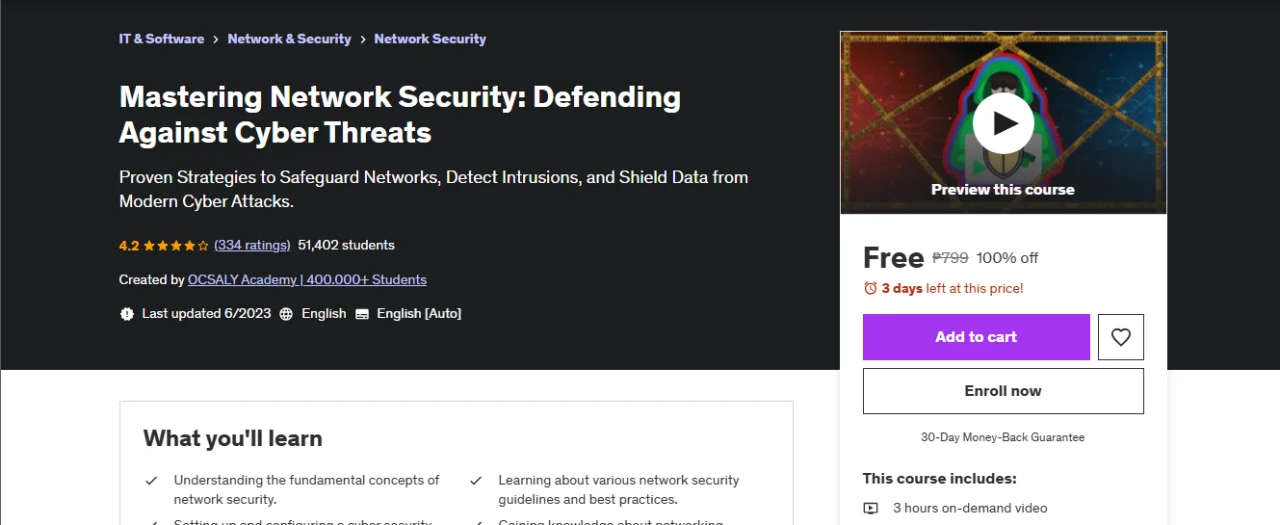This screenshot has width=1280, height=525.
Task: Click the Preview this course label
Action: point(1003,189)
